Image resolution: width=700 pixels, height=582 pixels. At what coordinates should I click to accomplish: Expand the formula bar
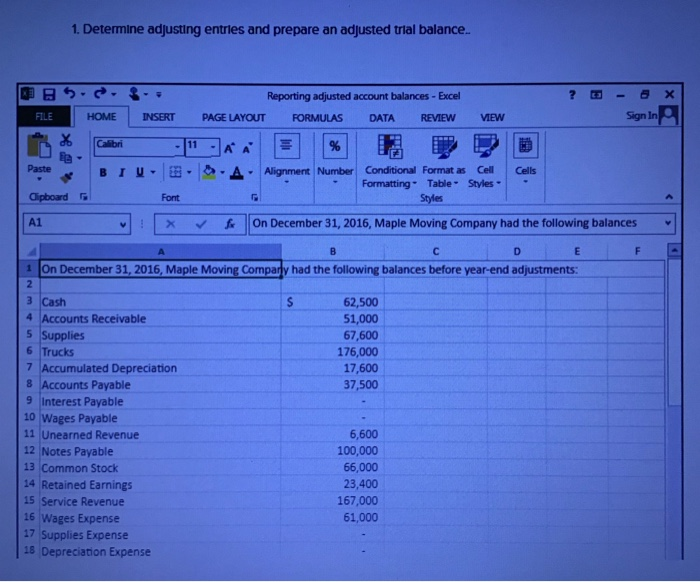pos(668,223)
